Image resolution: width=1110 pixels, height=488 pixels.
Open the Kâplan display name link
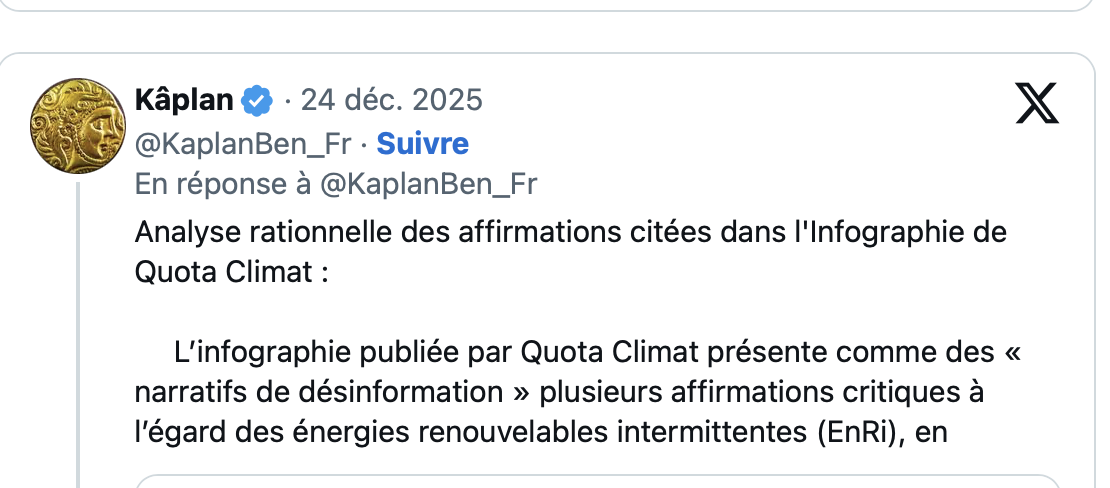184,100
